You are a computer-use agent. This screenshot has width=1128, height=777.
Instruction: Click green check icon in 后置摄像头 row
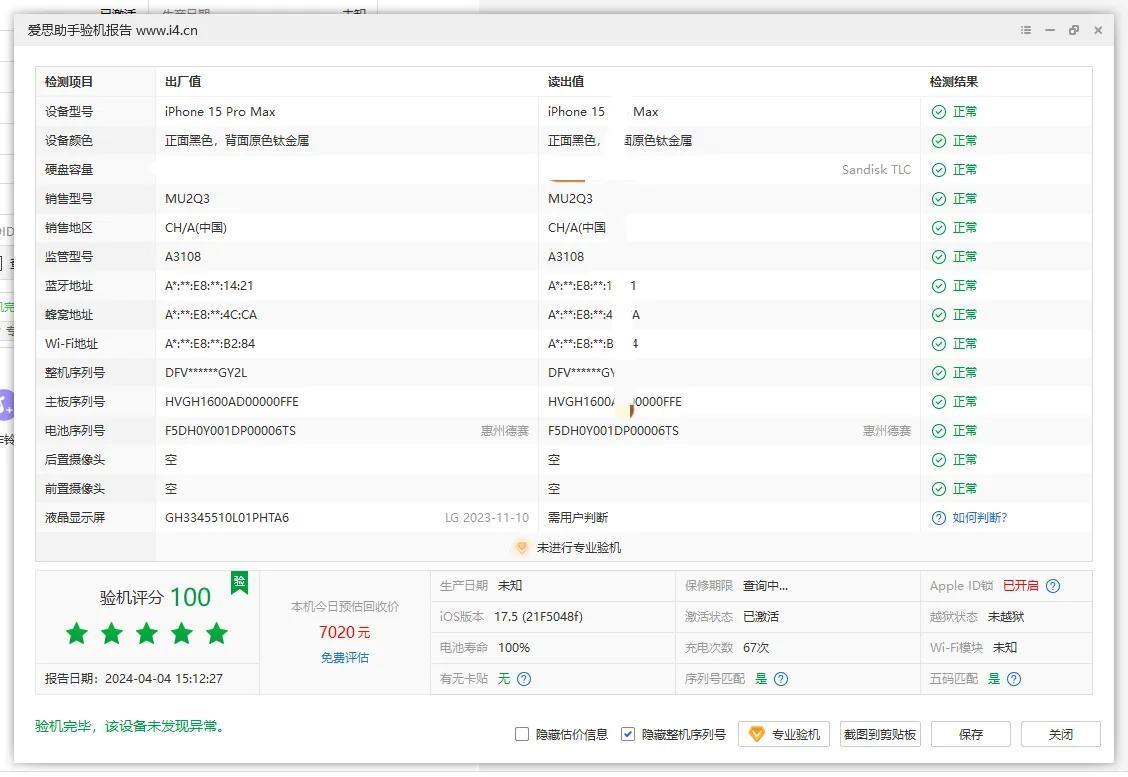[939, 460]
